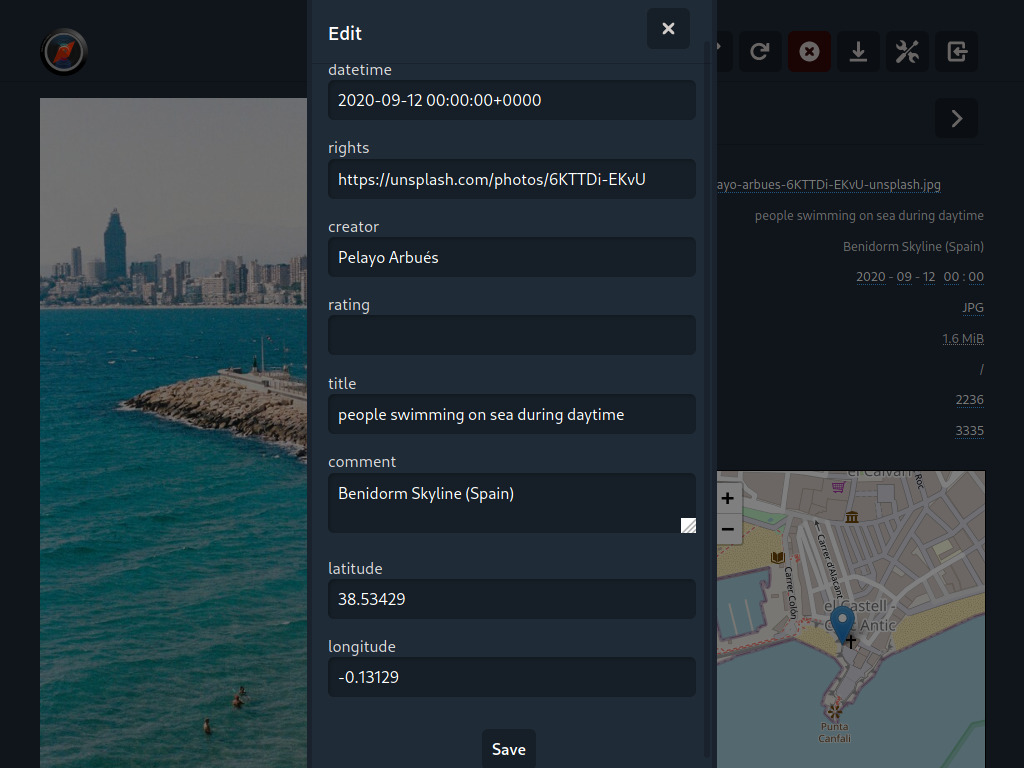The image size is (1024, 768).
Task: Click the compass app logo
Action: pyautogui.click(x=64, y=52)
